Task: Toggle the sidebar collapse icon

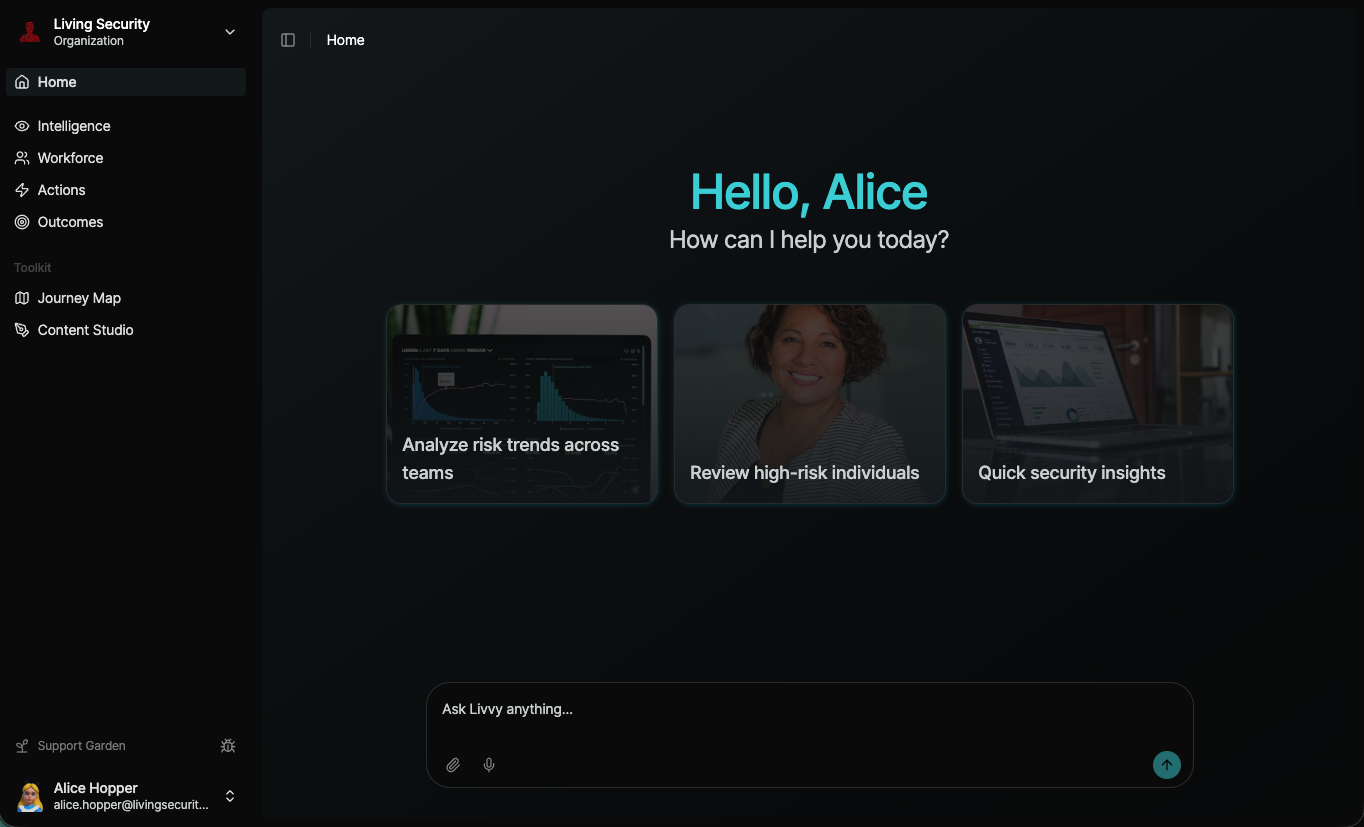Action: click(x=288, y=40)
